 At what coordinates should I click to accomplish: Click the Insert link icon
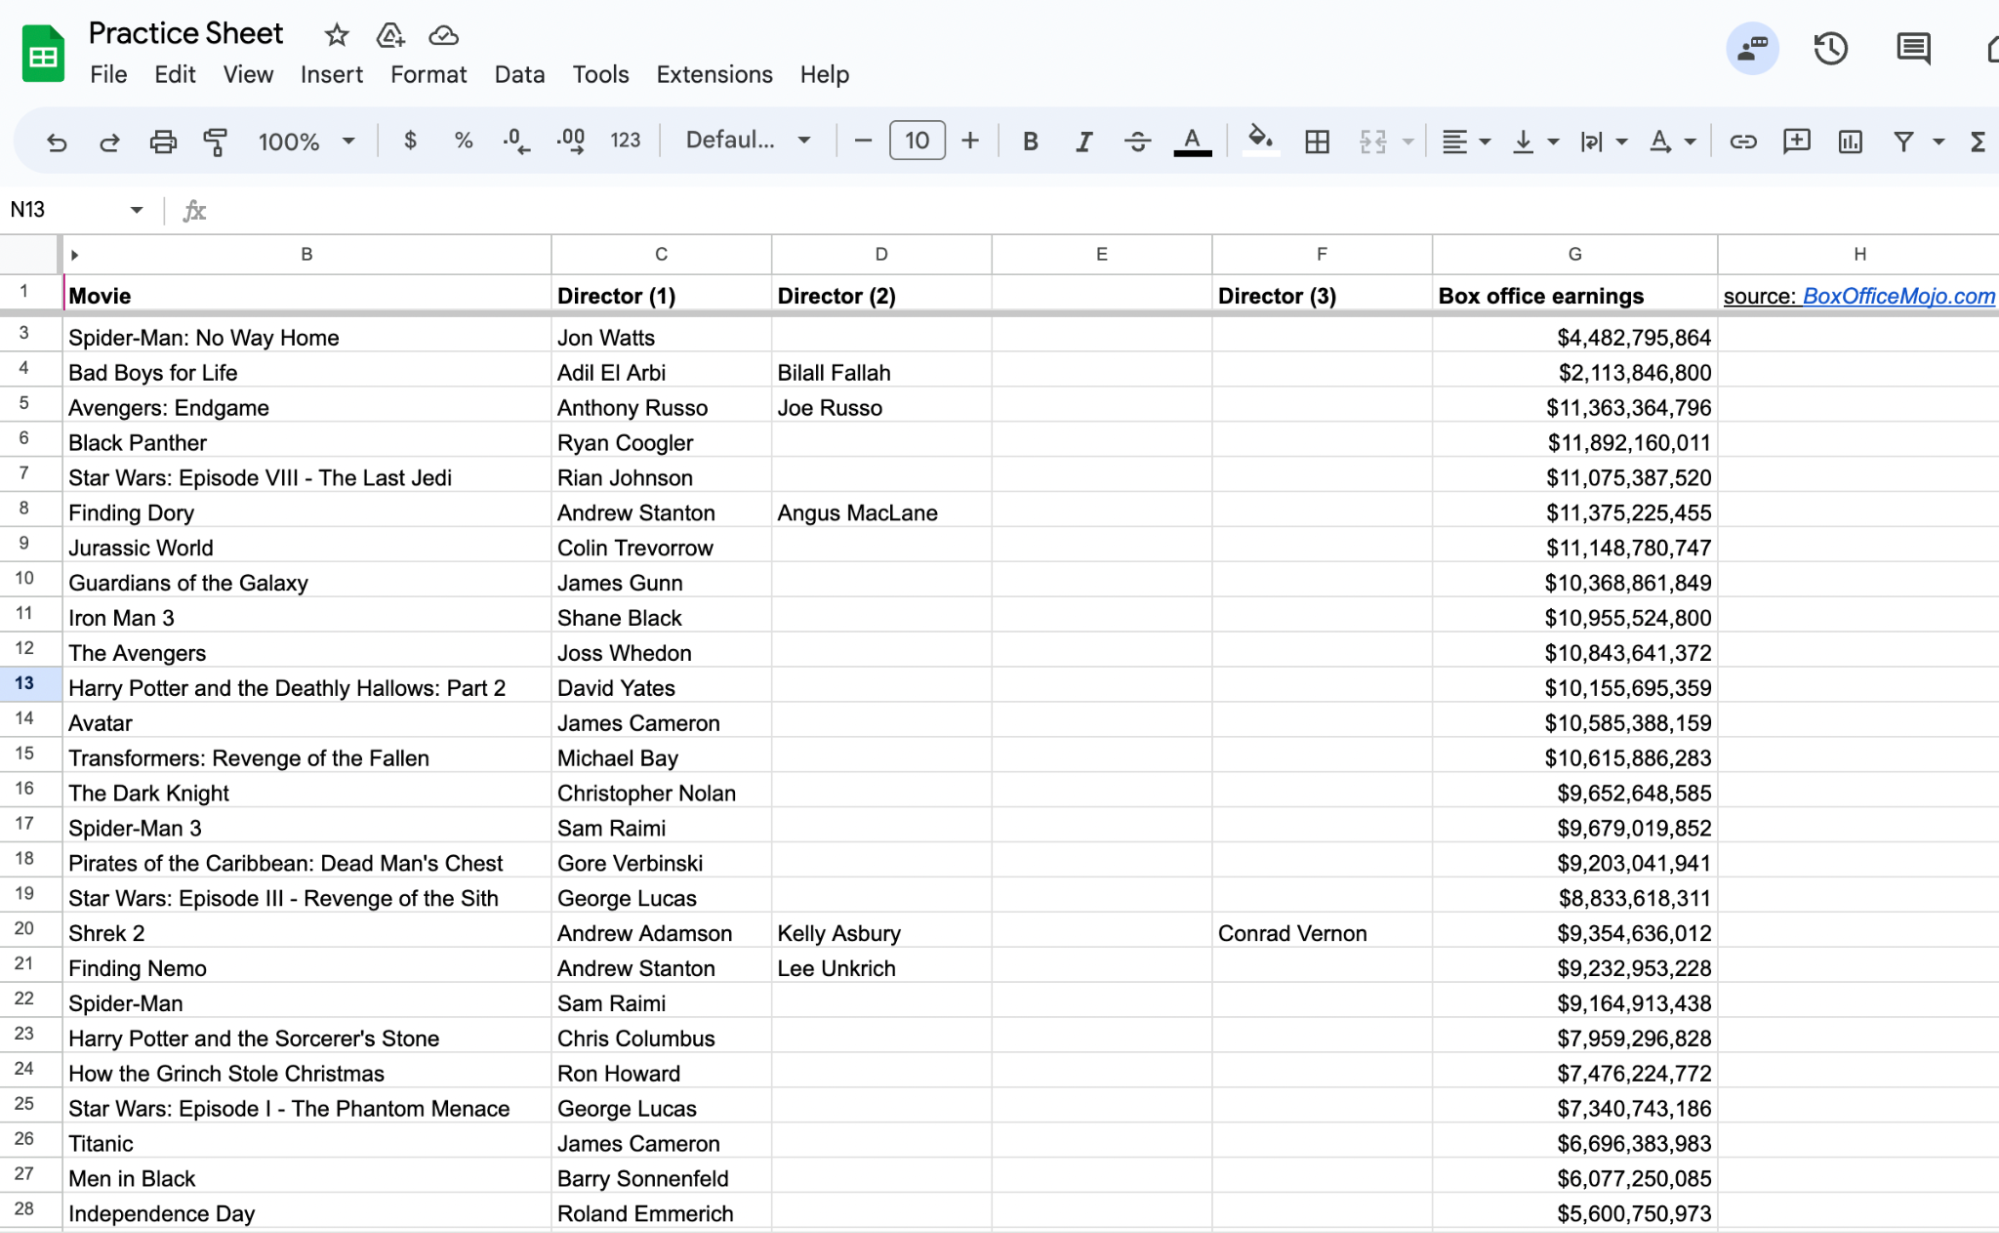pyautogui.click(x=1743, y=141)
